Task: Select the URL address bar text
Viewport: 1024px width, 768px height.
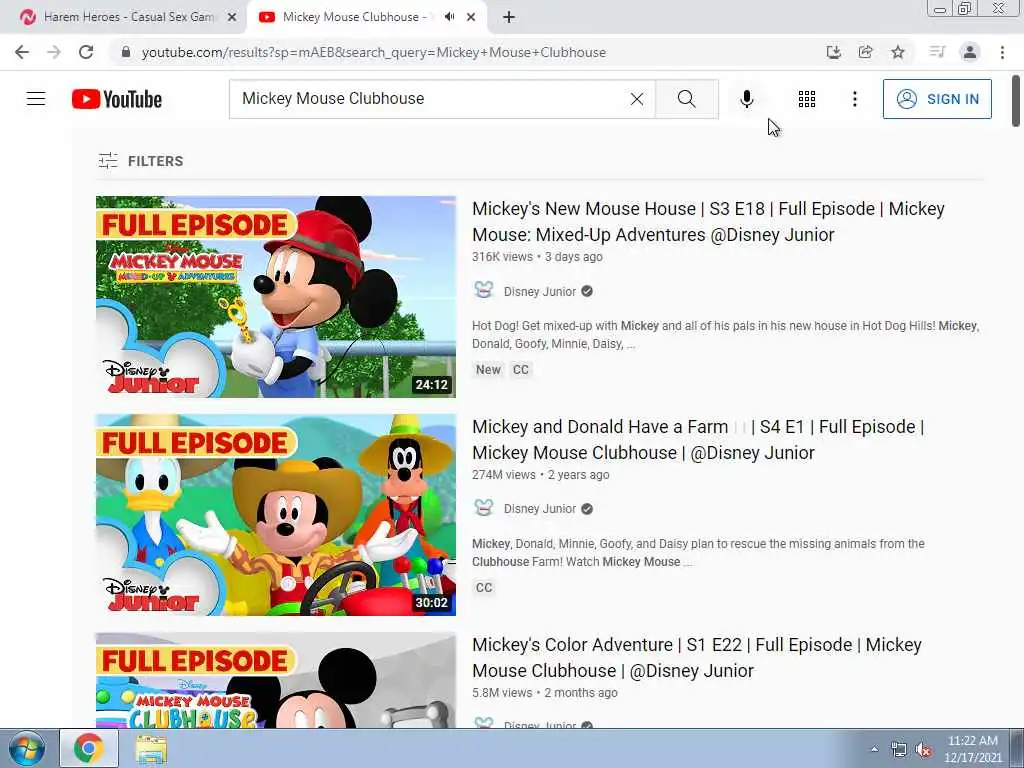Action: coord(374,52)
